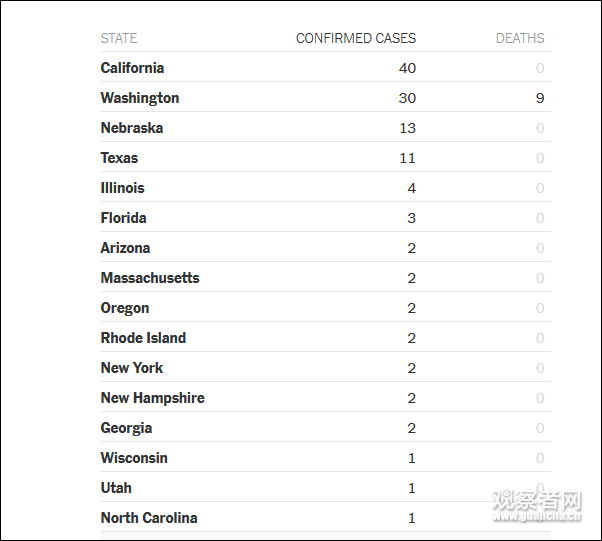Select Rhode Island in the table
The height and width of the screenshot is (541, 602).
143,338
